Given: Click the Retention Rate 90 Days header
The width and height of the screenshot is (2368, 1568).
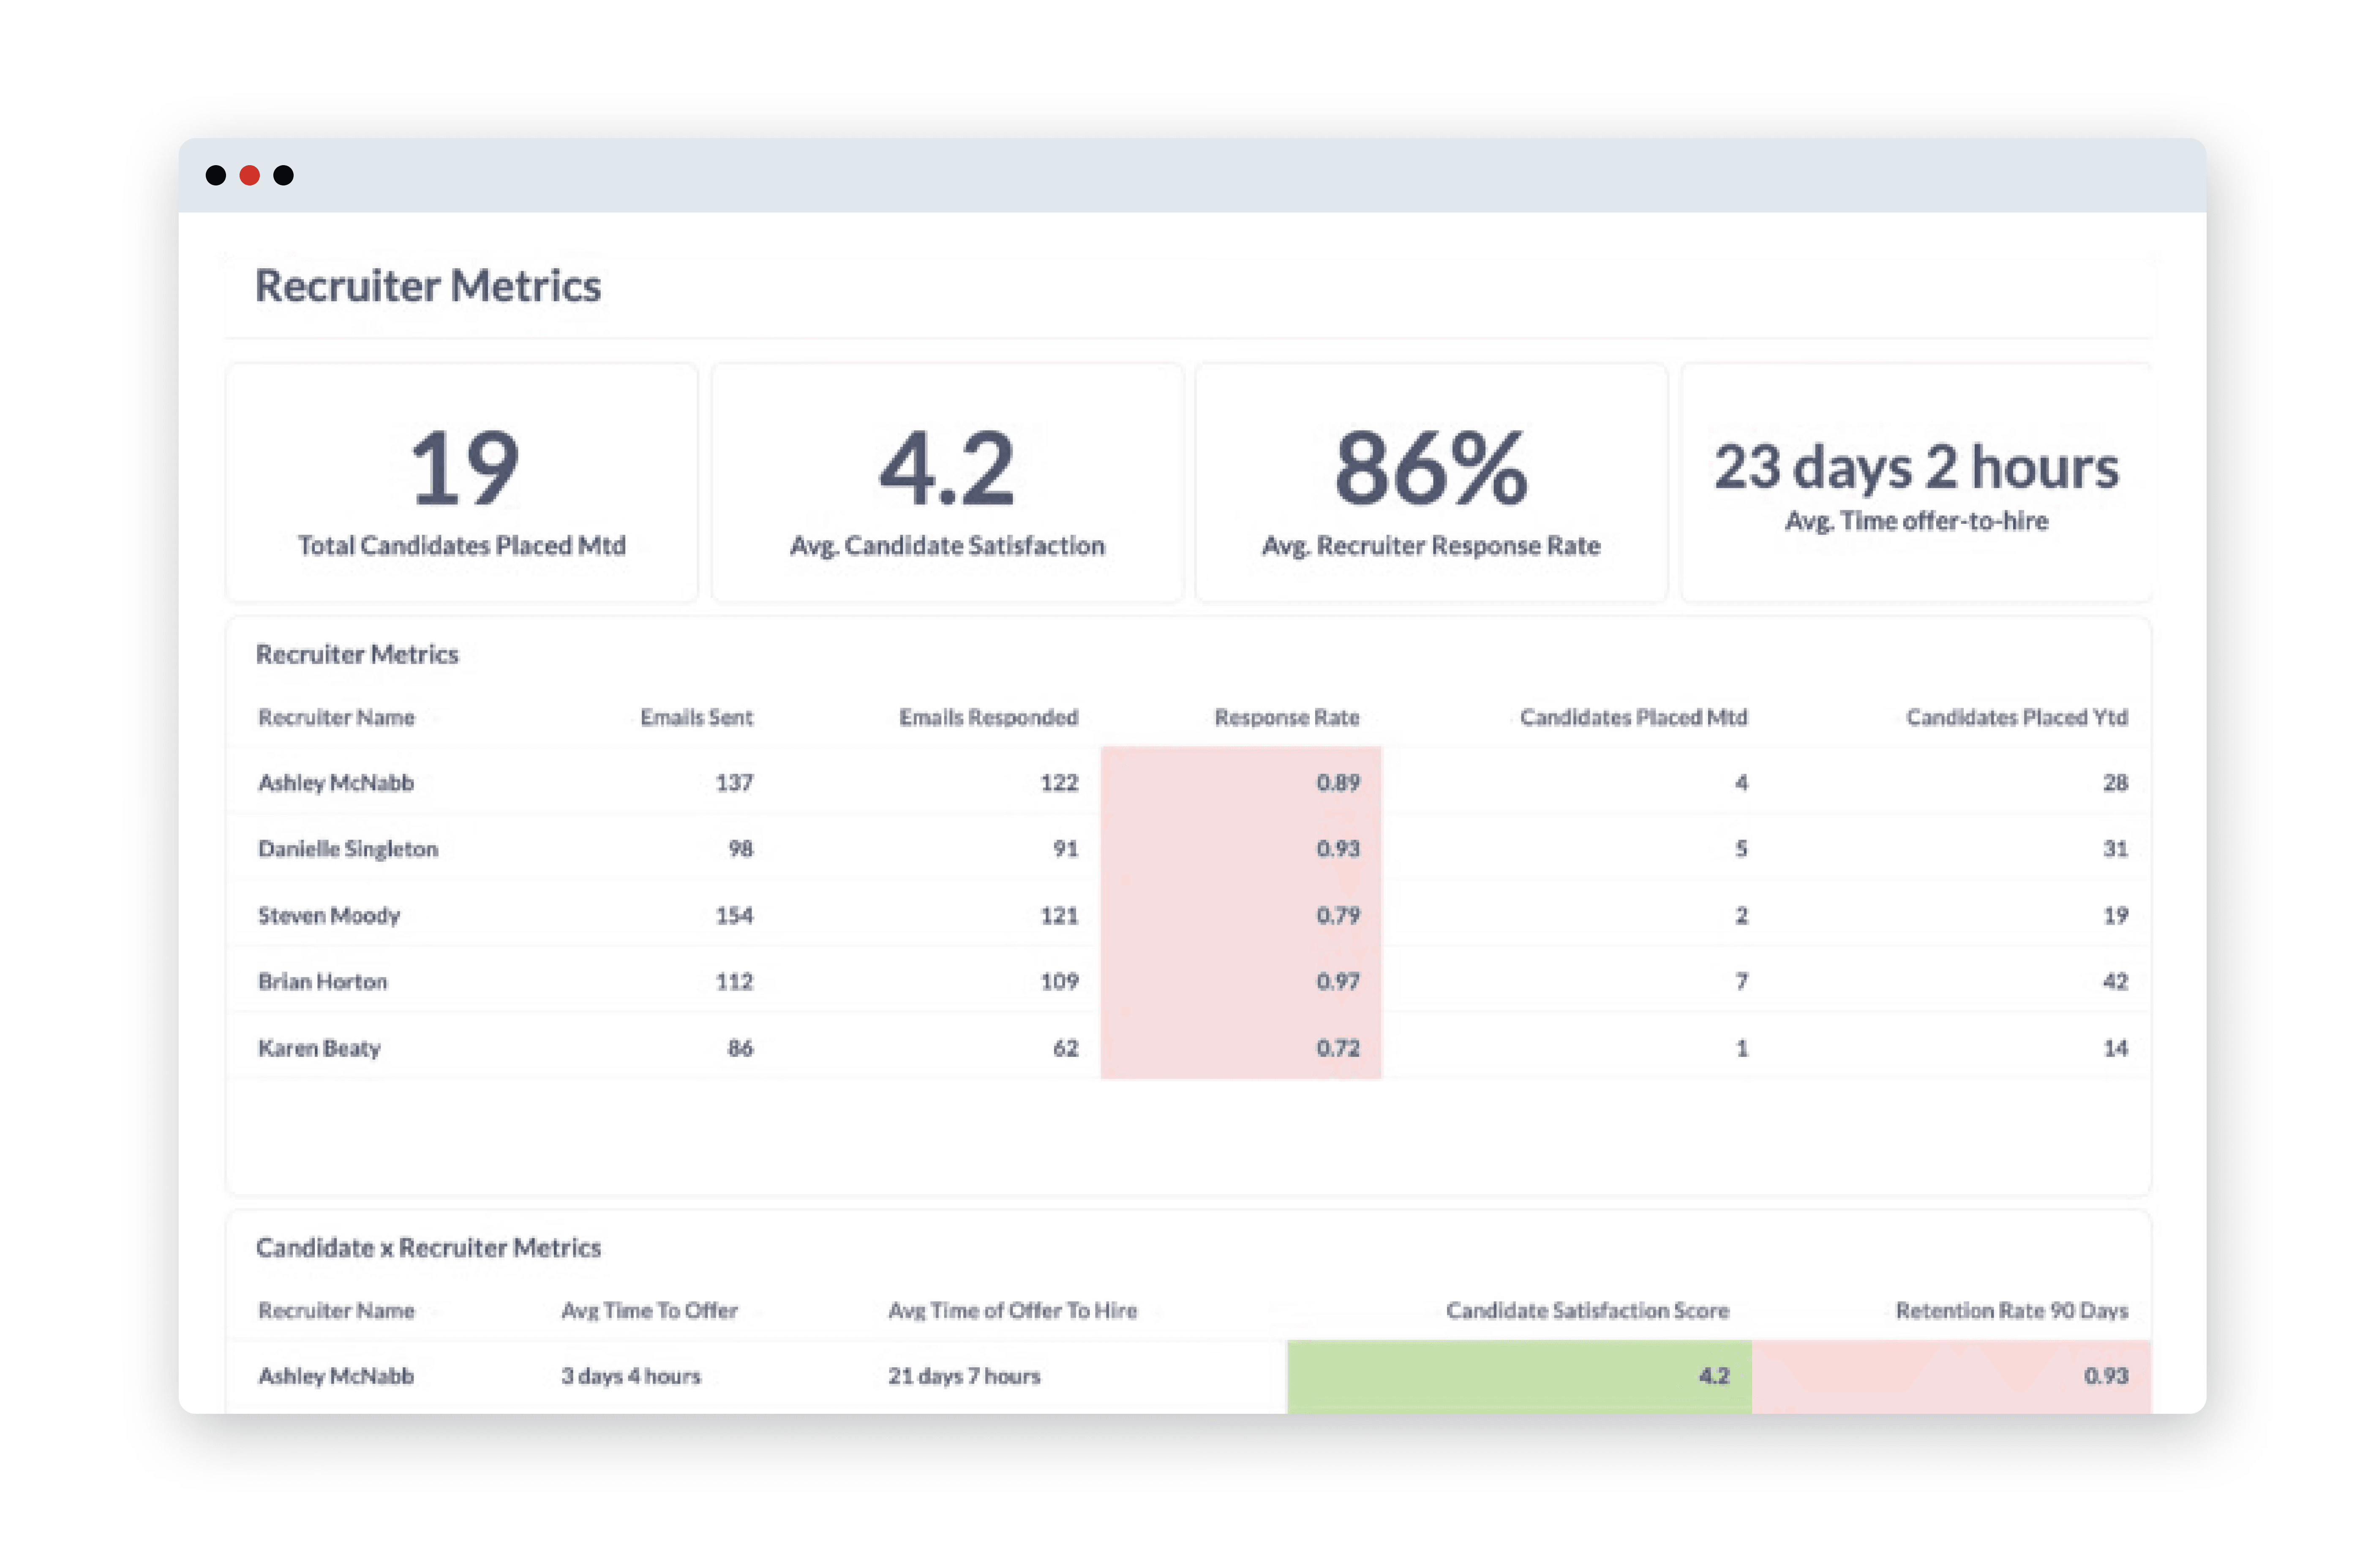Looking at the screenshot, I should (2011, 1310).
